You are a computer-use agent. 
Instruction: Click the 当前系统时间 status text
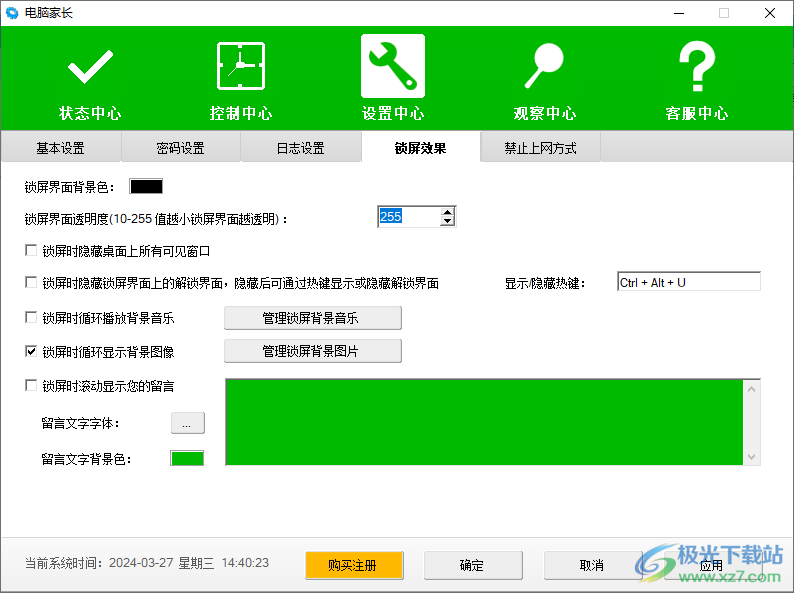147,563
